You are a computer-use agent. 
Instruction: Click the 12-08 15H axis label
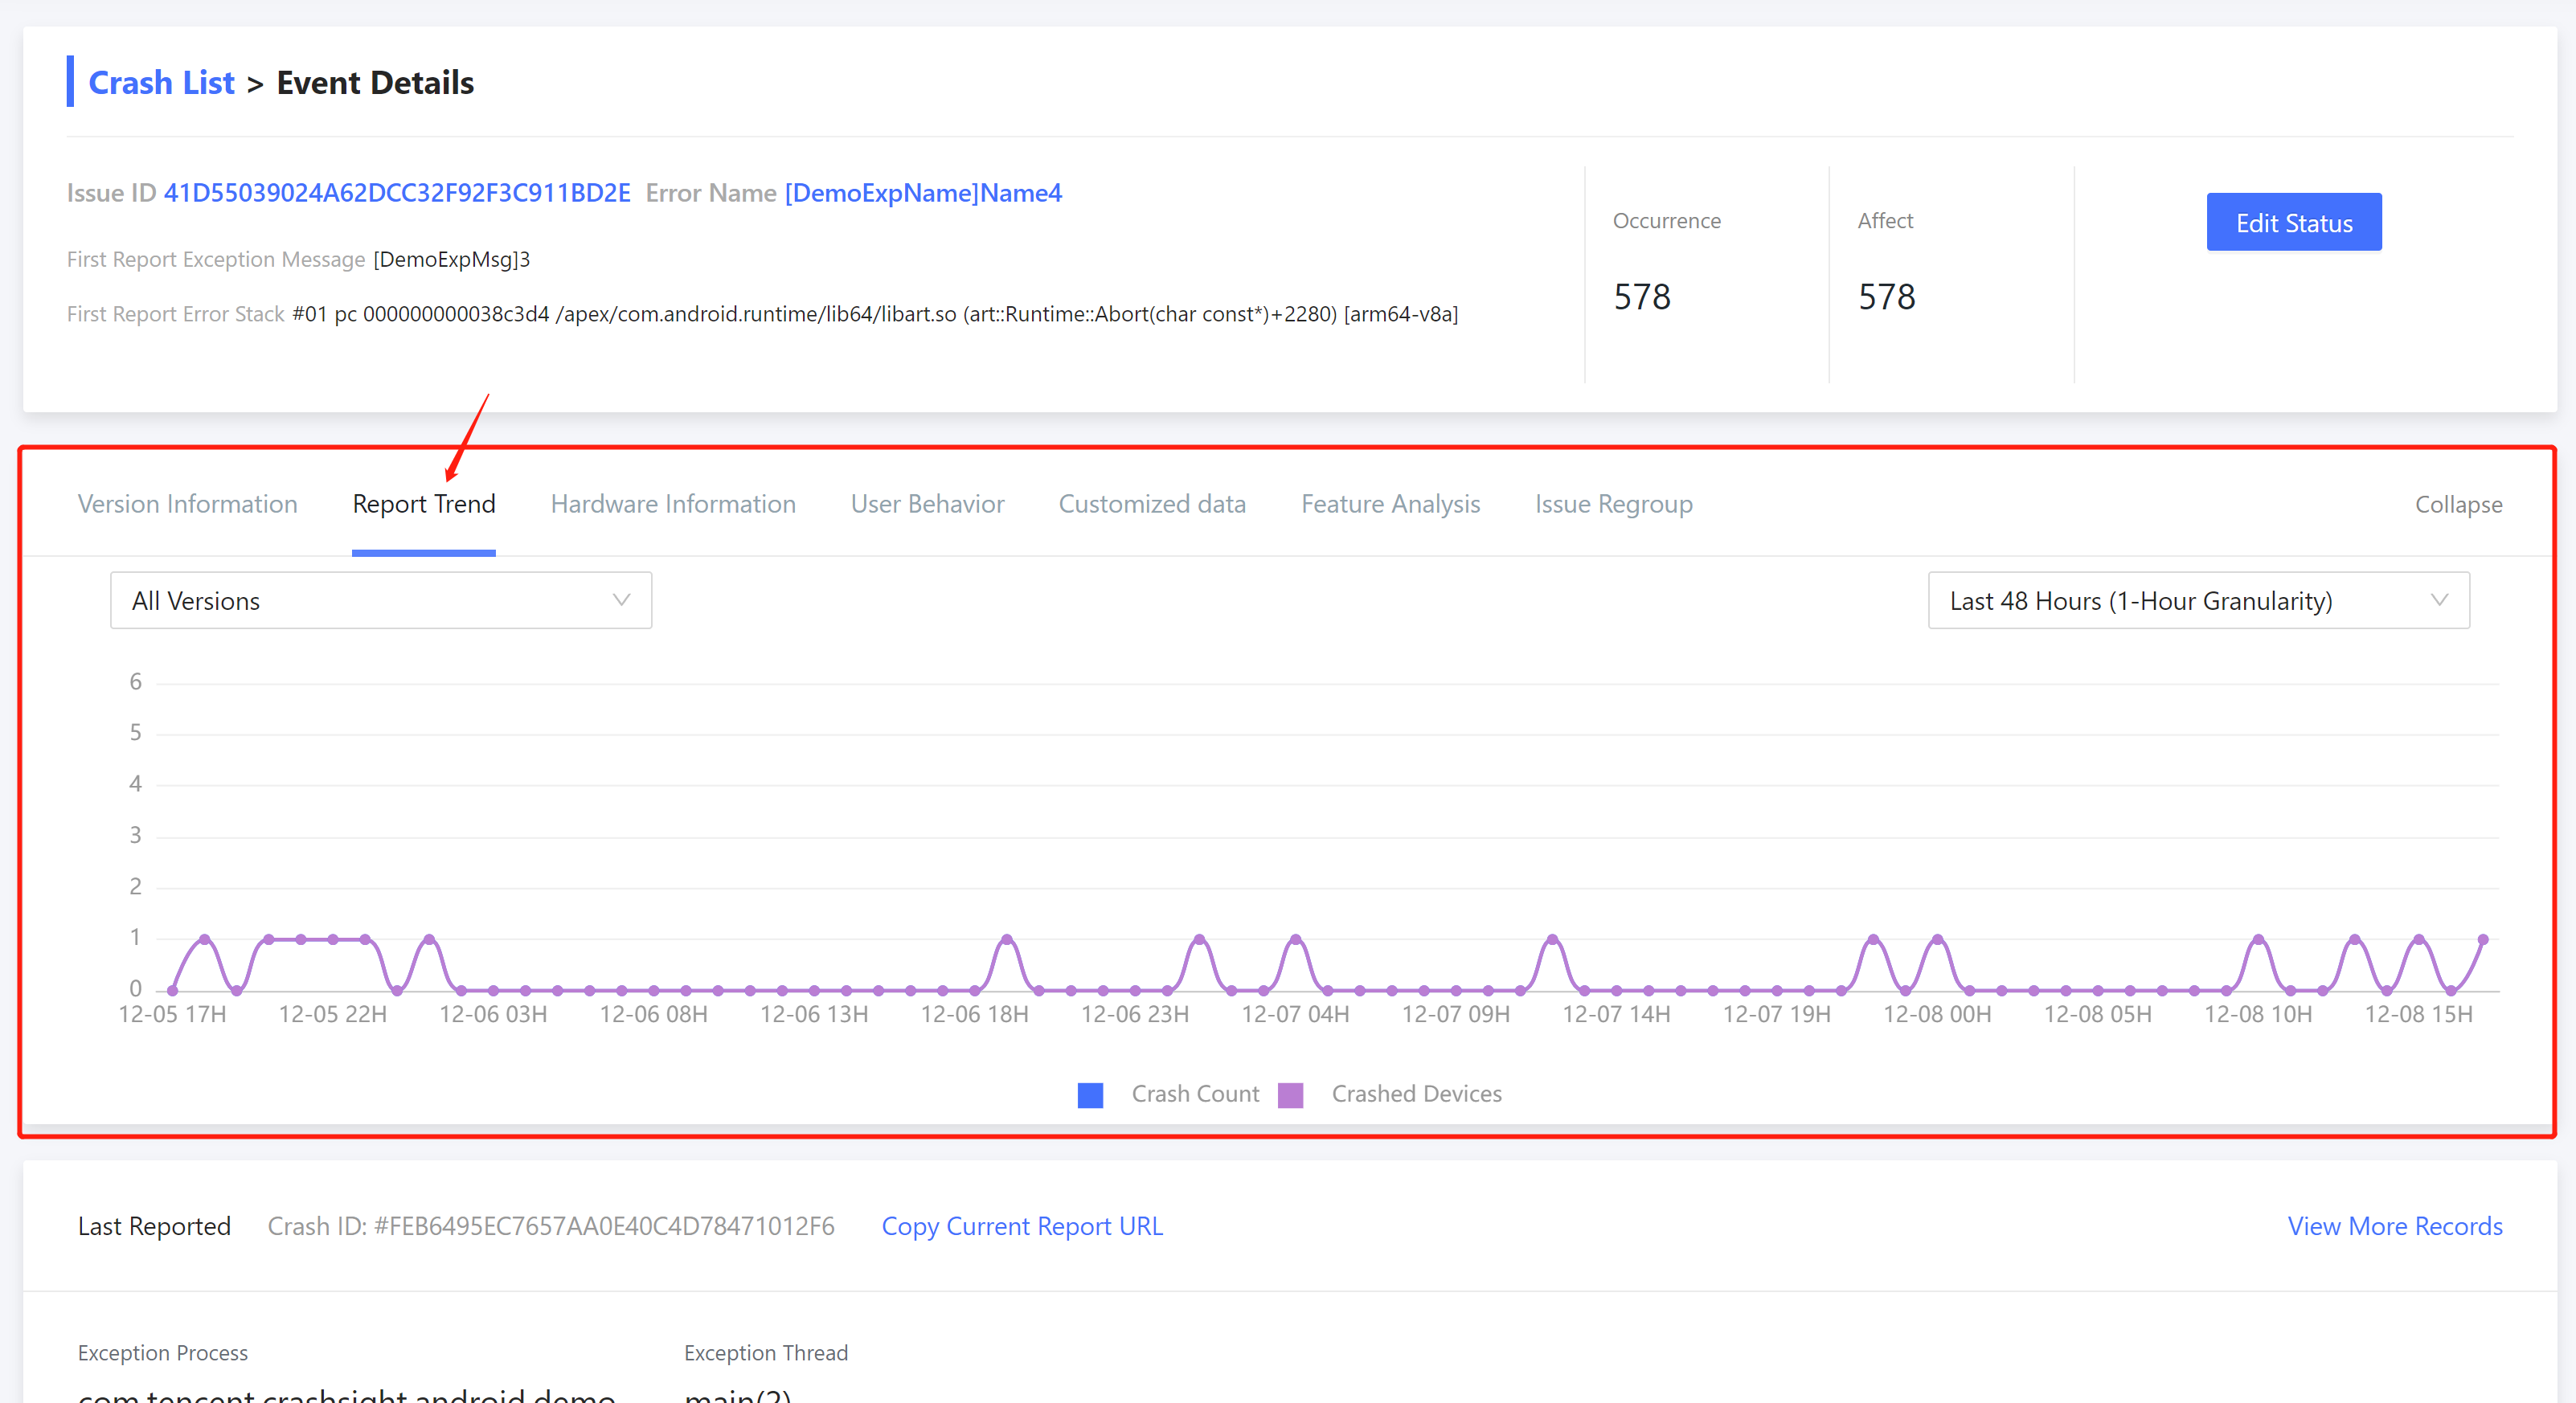coord(2418,1014)
